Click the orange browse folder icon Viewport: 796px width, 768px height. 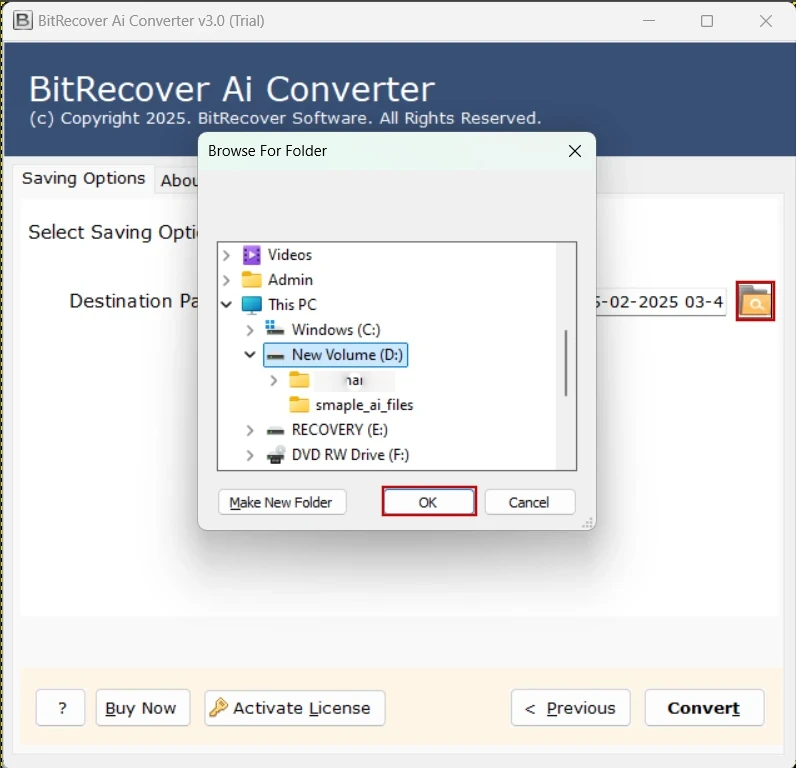tap(755, 301)
